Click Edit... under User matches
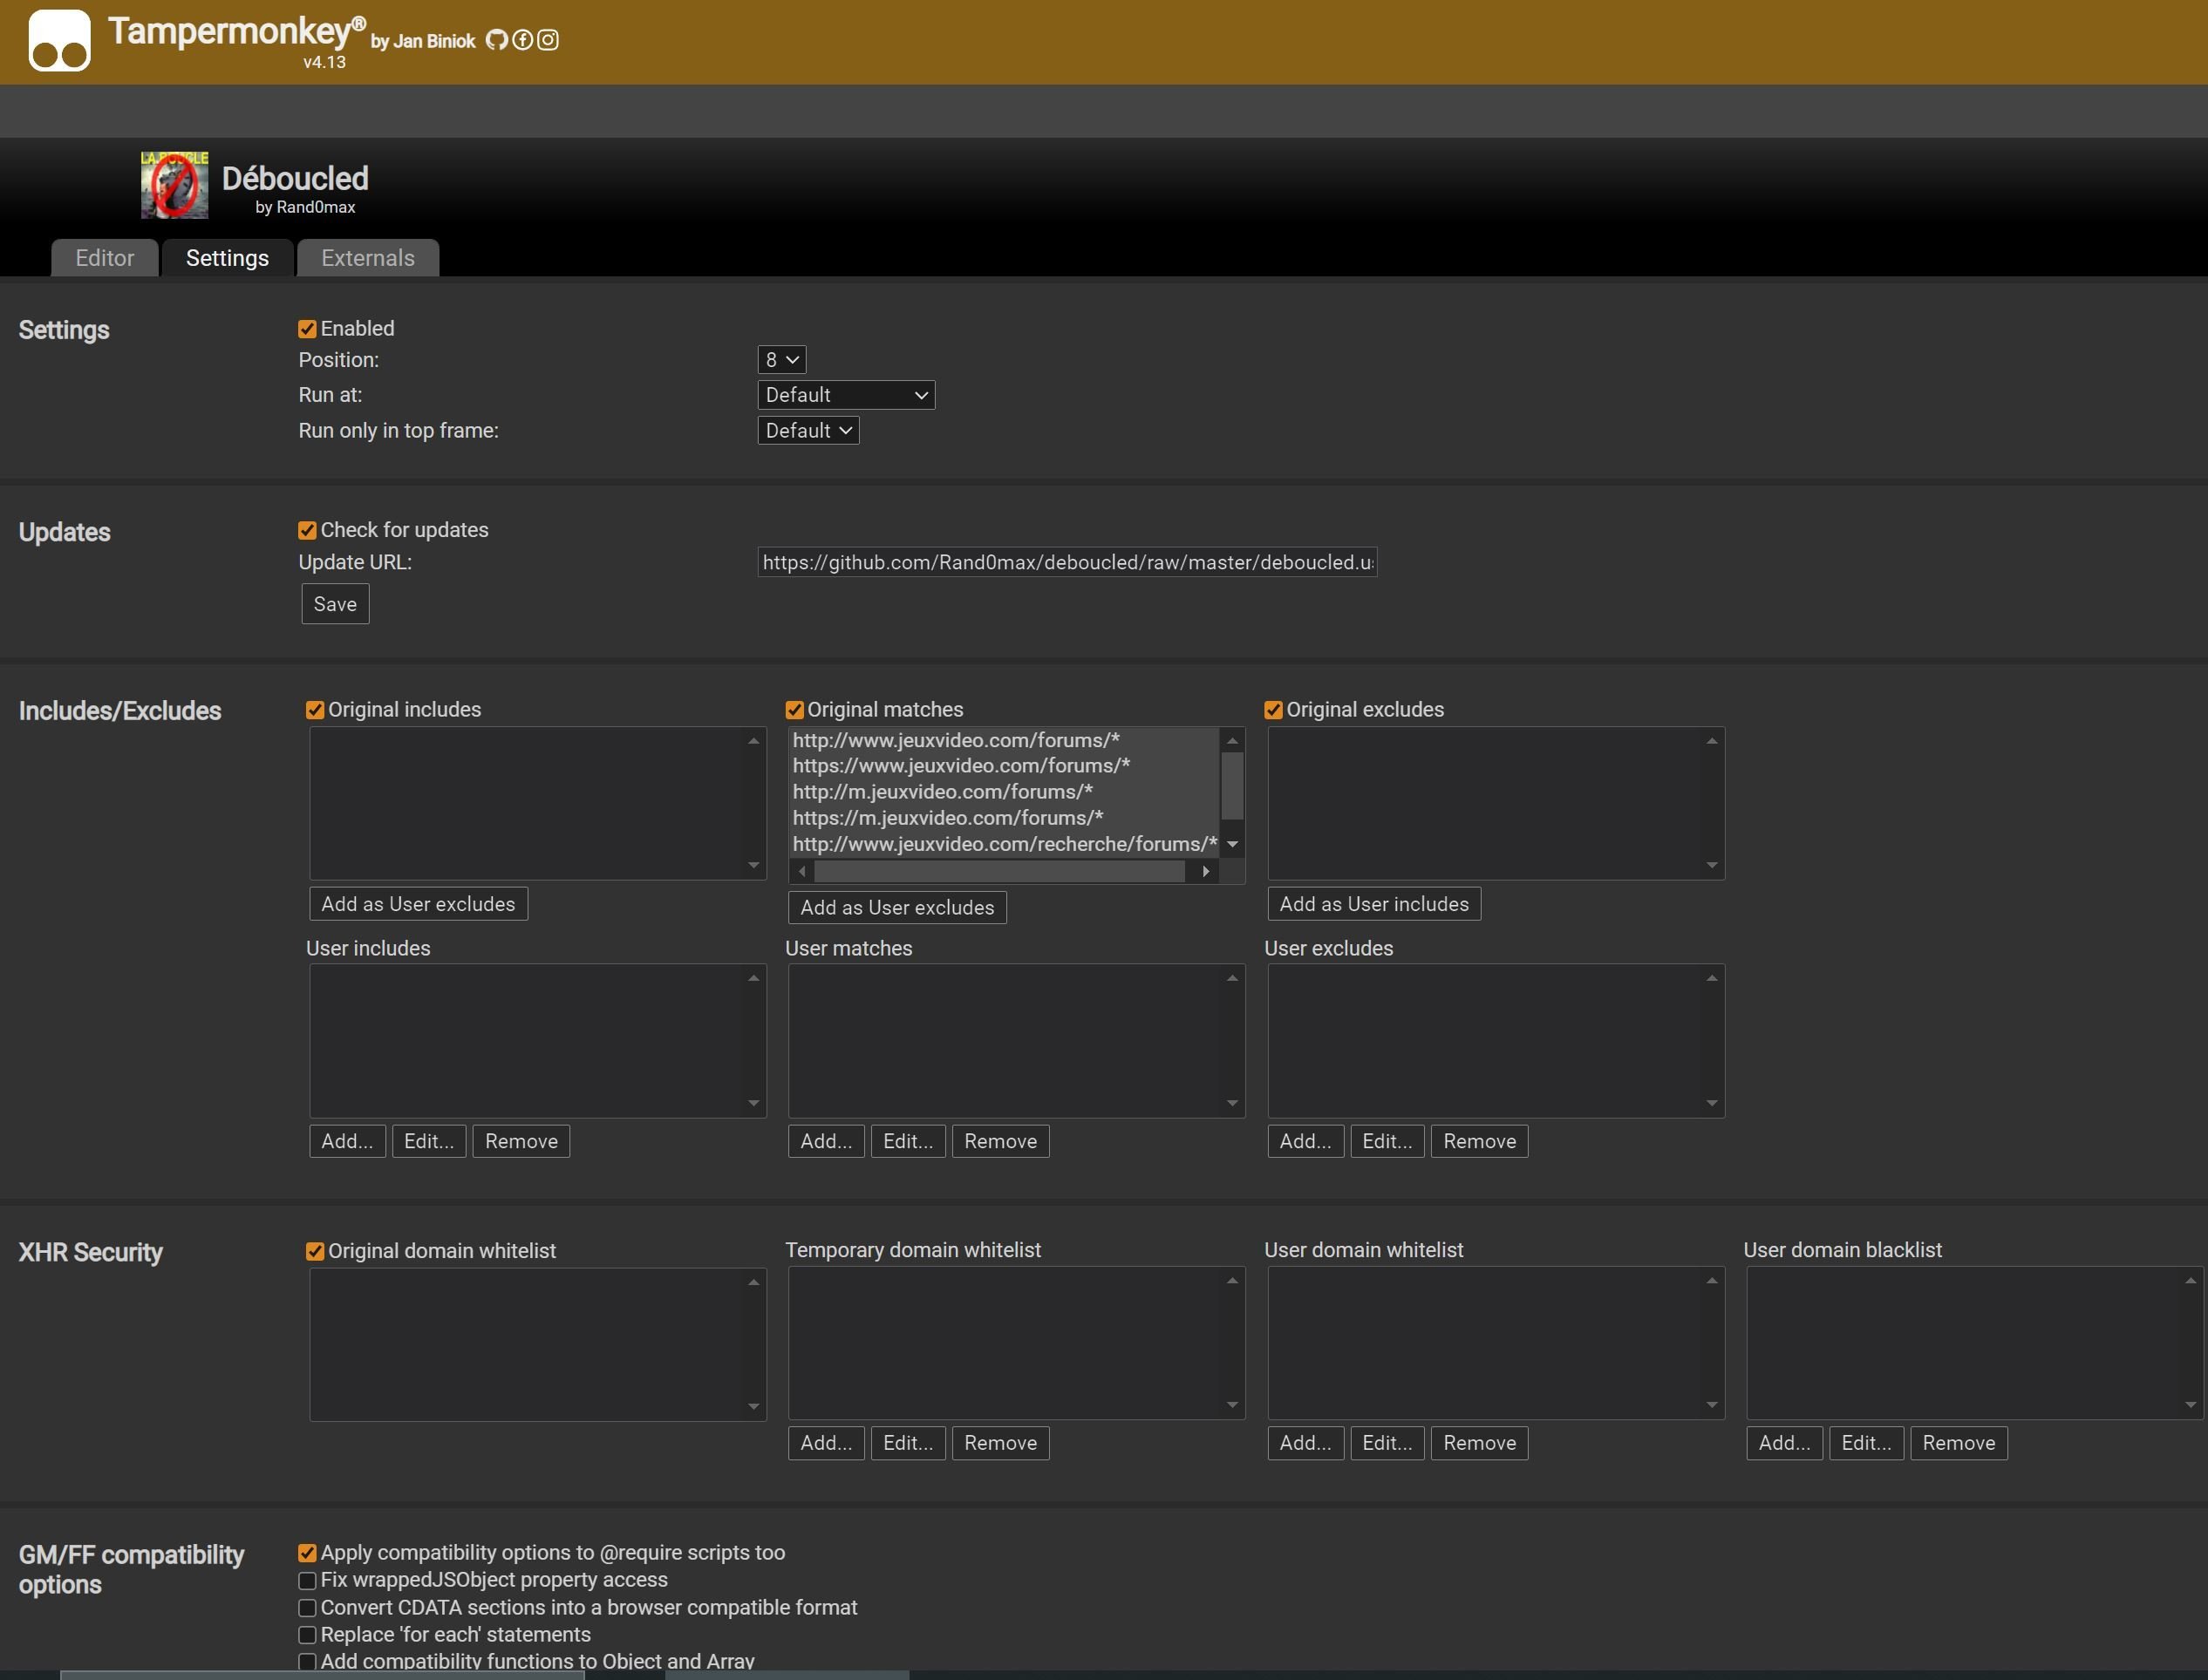2208x1680 pixels. (908, 1142)
